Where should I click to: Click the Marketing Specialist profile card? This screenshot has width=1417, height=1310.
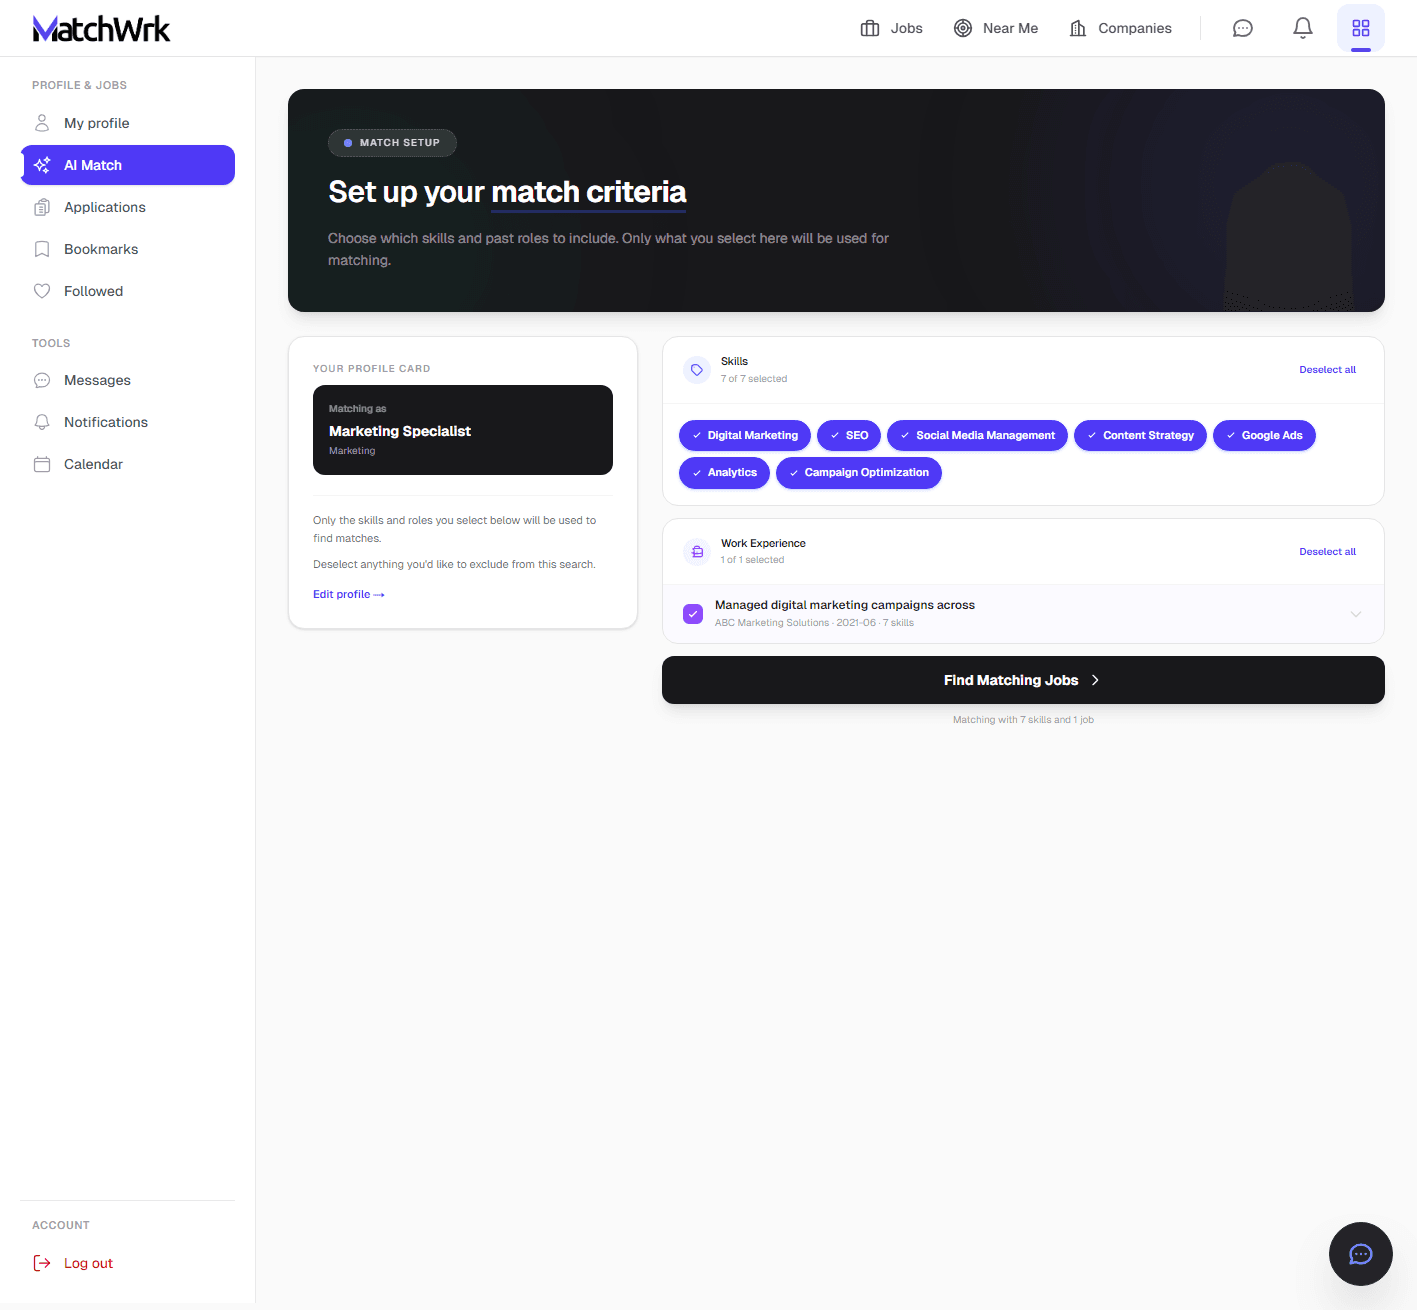(462, 430)
